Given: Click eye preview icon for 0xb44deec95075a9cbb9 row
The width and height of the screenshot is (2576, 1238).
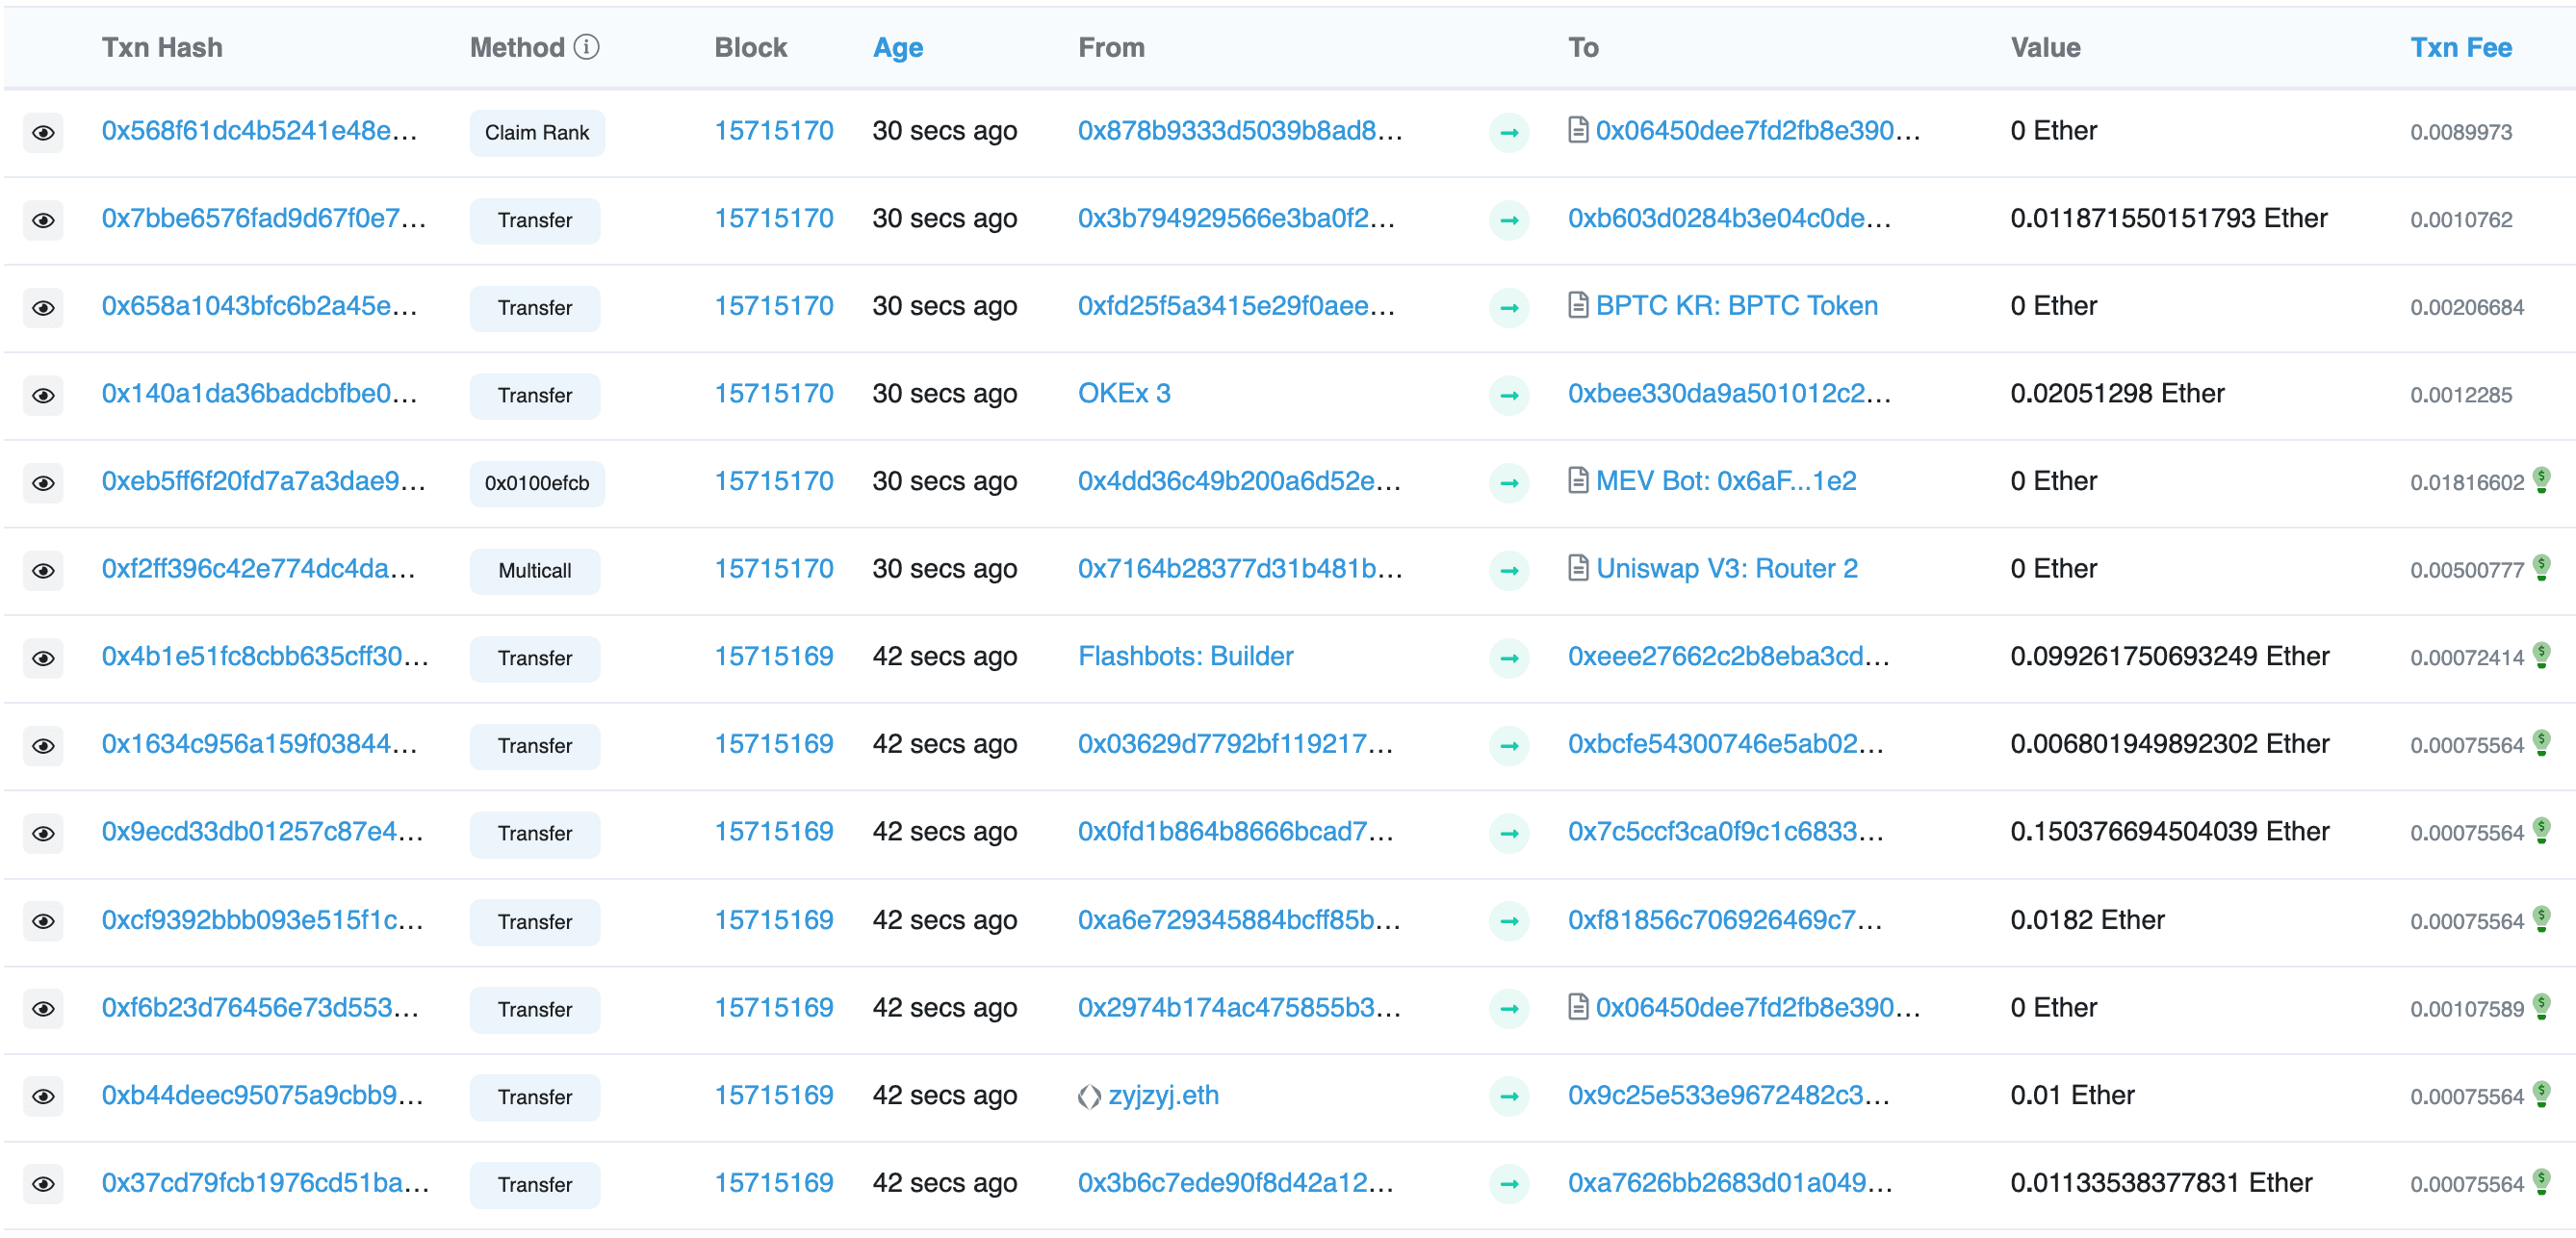Looking at the screenshot, I should tap(43, 1096).
